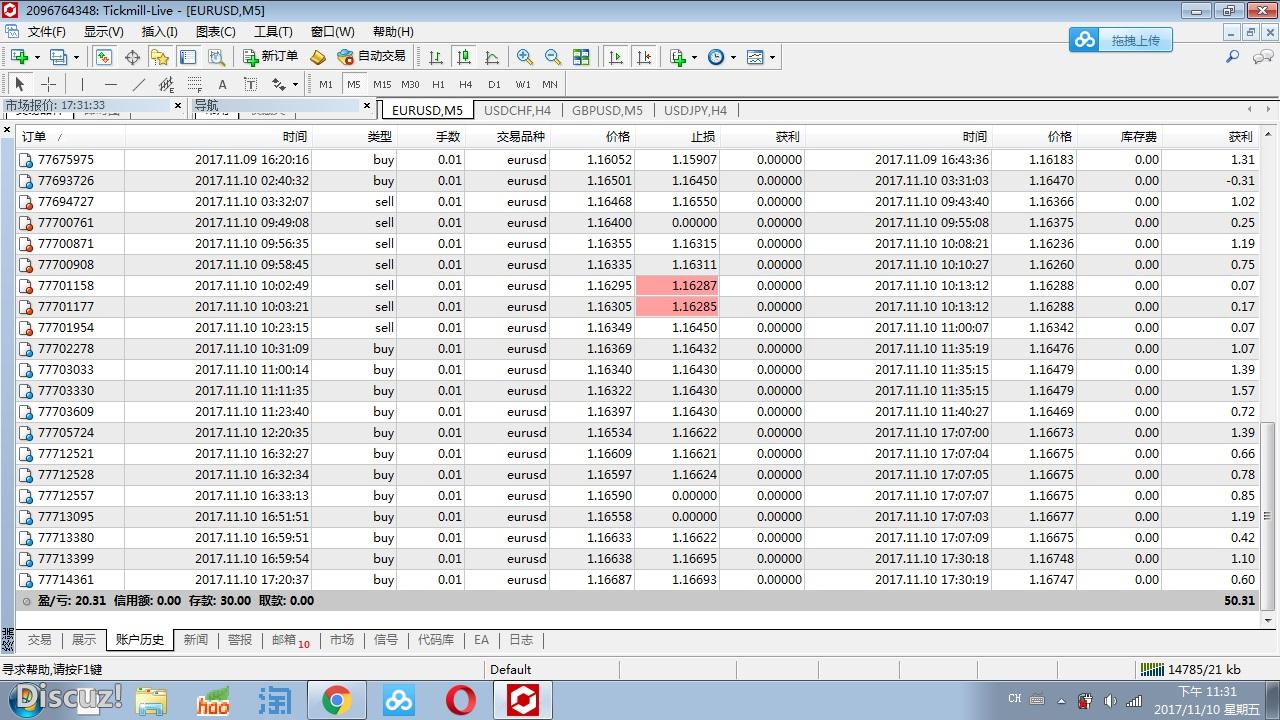Viewport: 1280px width, 720px height.
Task: Select the equidistant channel tool
Action: pyautogui.click(x=167, y=84)
